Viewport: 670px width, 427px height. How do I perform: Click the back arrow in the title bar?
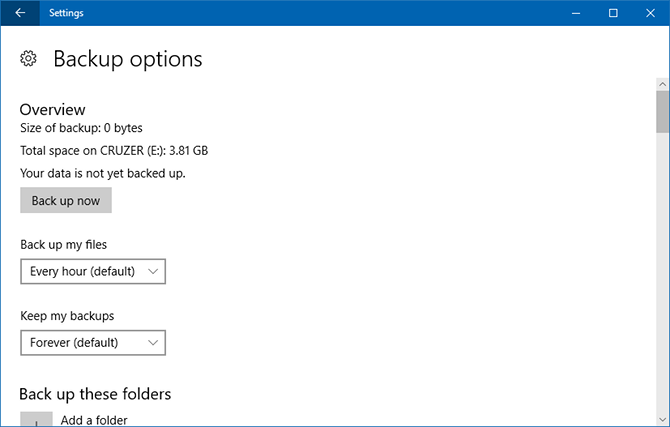click(x=20, y=13)
